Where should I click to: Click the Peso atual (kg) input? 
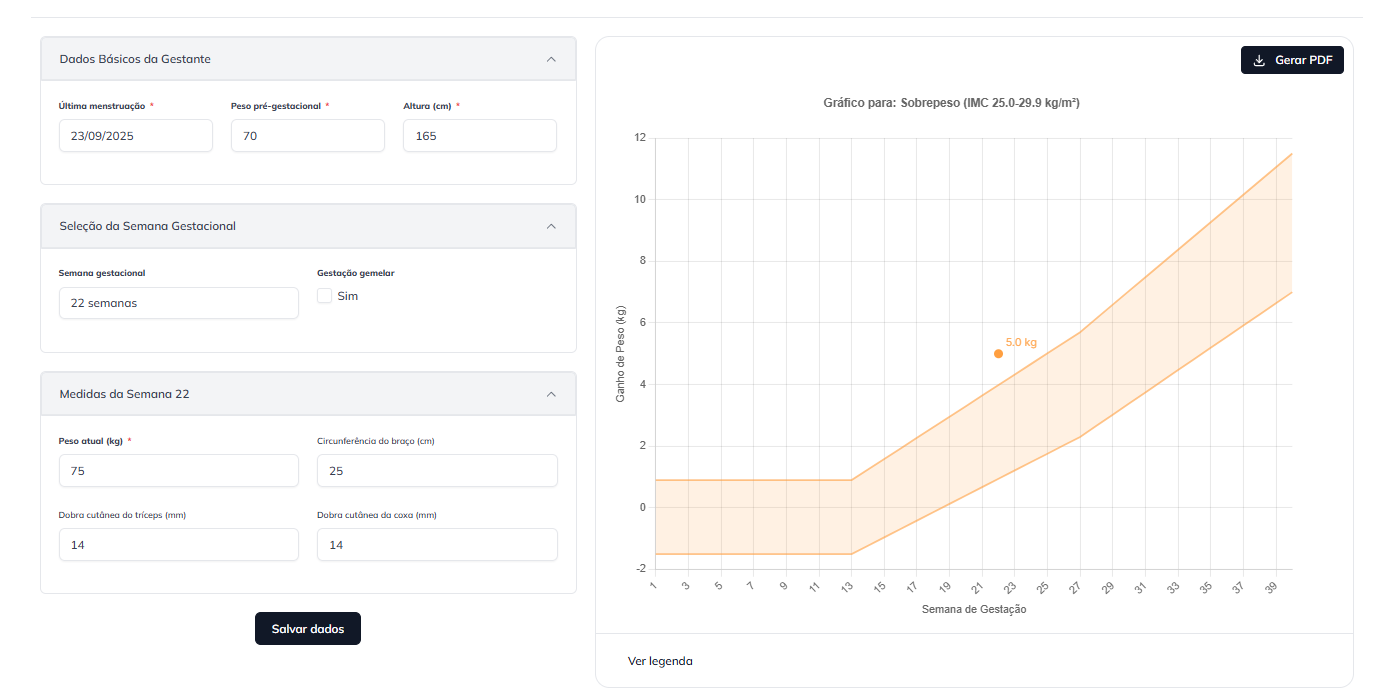point(179,471)
